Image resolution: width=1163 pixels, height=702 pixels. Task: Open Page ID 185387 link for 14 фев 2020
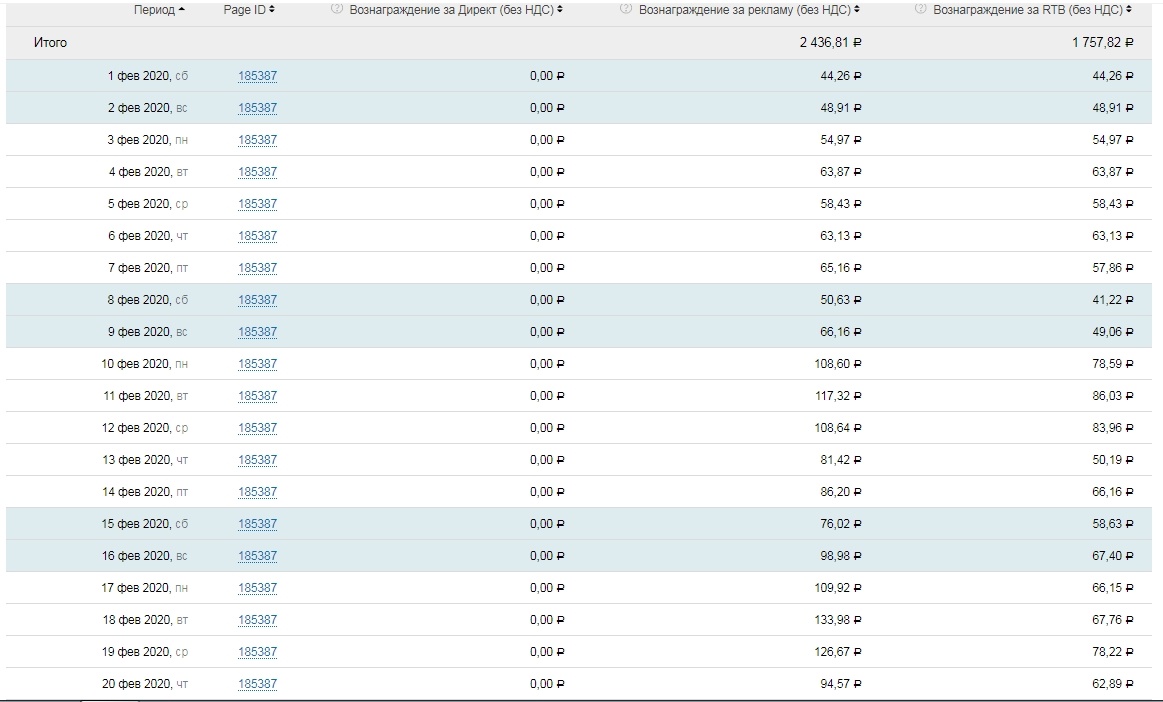(257, 491)
